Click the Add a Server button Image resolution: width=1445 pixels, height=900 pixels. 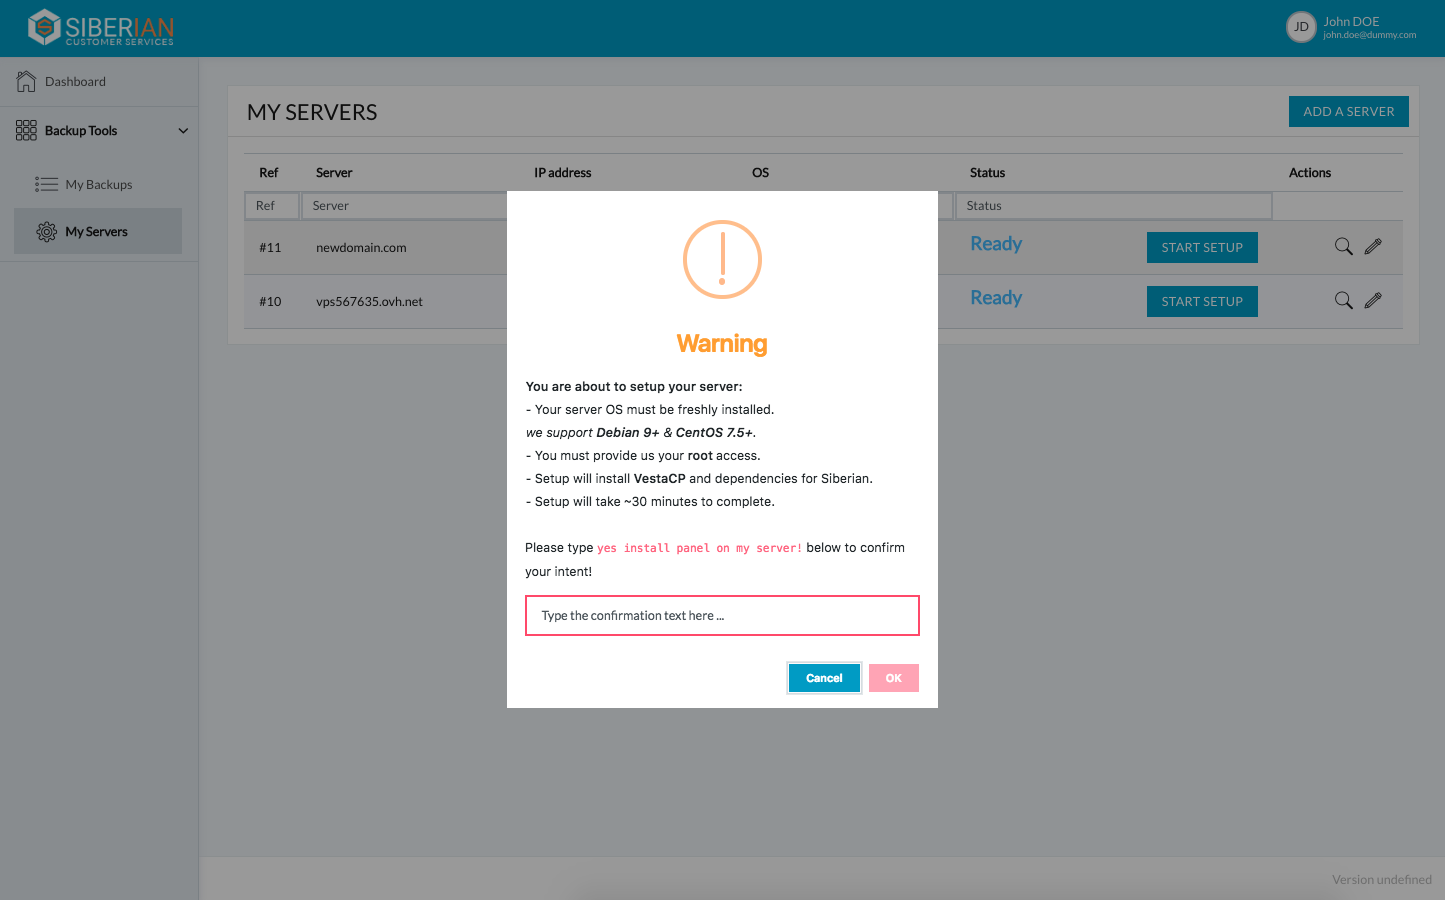1348,112
